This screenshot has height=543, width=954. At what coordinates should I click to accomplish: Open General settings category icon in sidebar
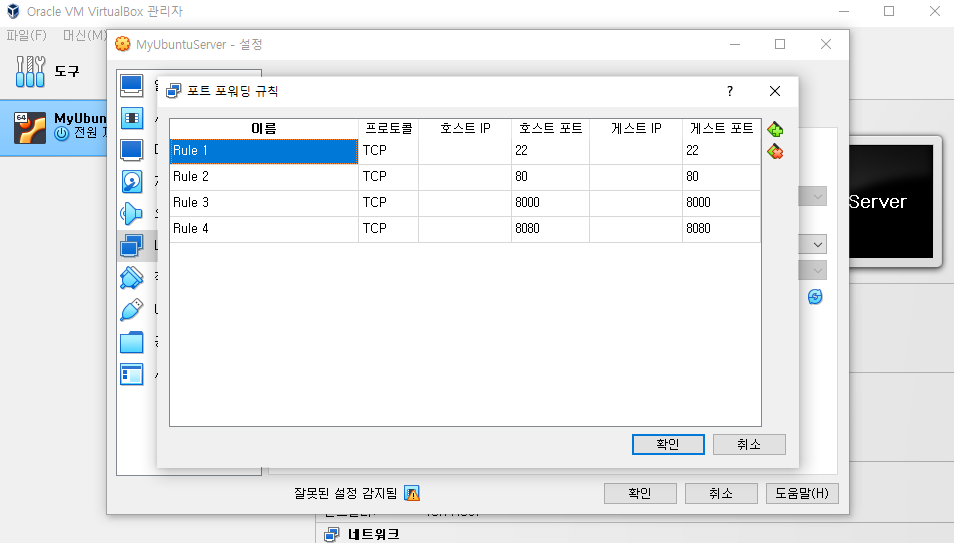click(x=131, y=85)
